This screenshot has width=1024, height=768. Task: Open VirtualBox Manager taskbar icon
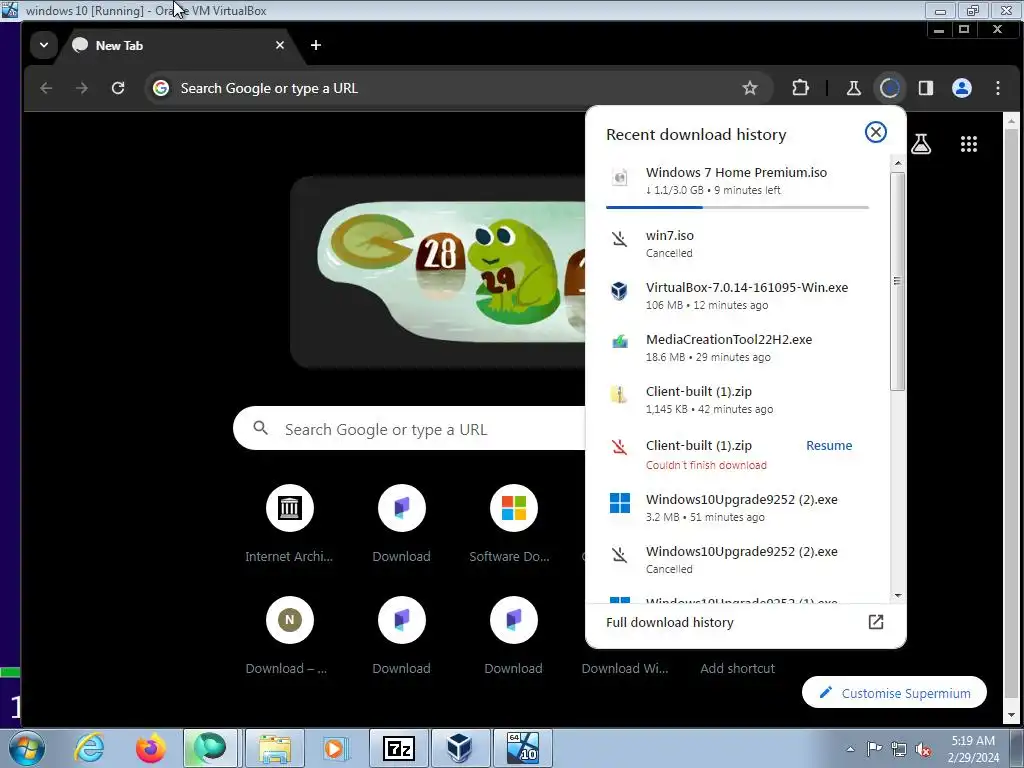point(460,748)
